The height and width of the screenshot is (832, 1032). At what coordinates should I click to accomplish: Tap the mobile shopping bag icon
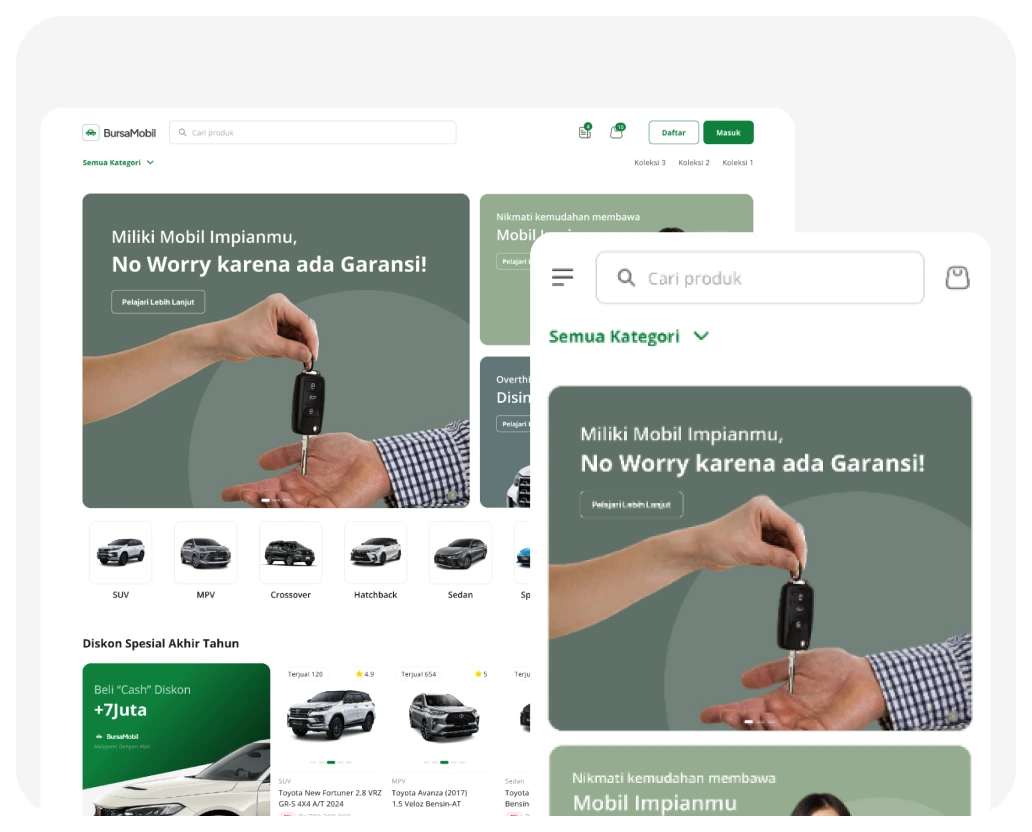(x=957, y=278)
